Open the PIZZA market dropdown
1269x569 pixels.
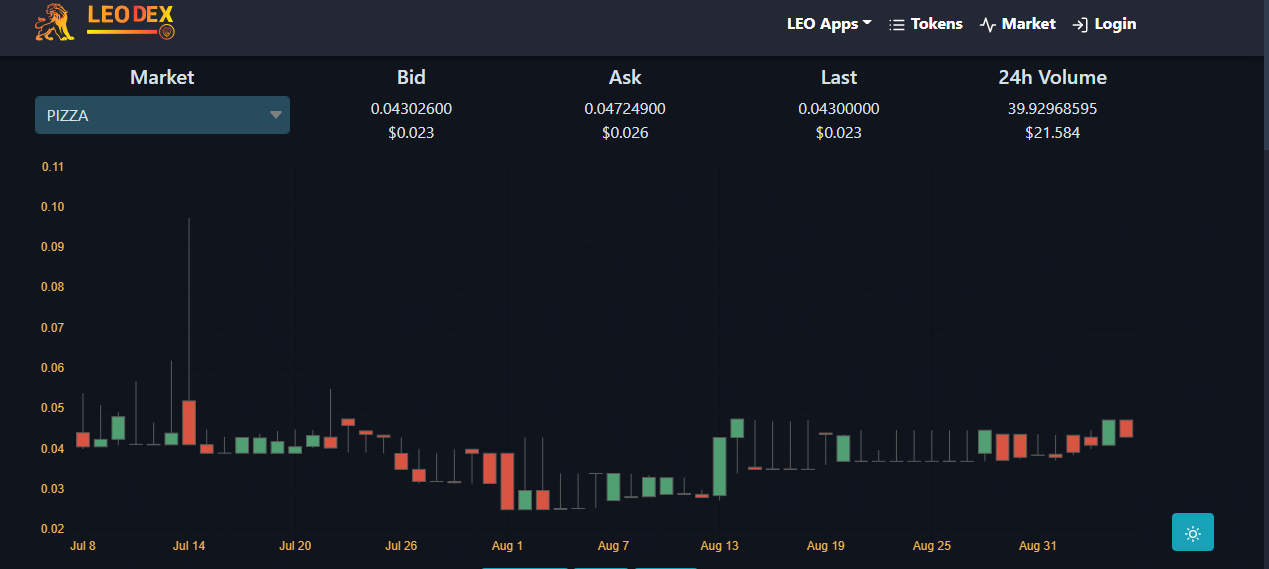pos(162,115)
